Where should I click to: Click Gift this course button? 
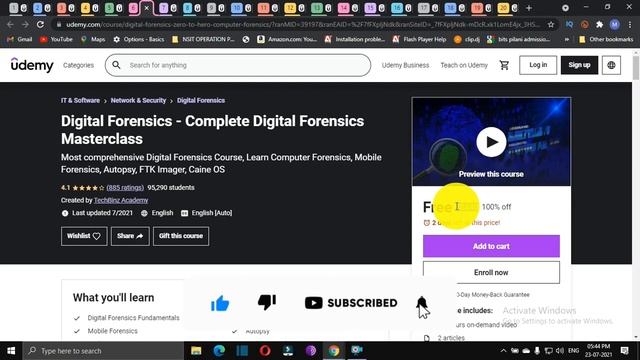click(x=181, y=236)
